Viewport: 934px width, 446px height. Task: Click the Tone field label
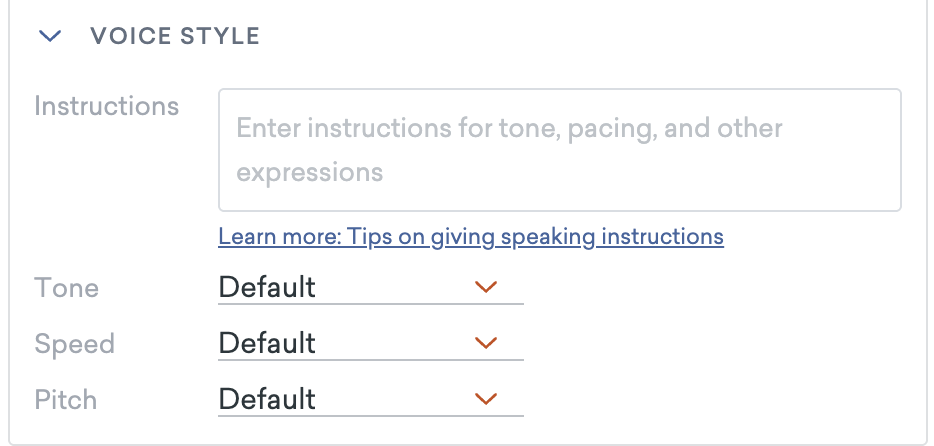pos(67,288)
